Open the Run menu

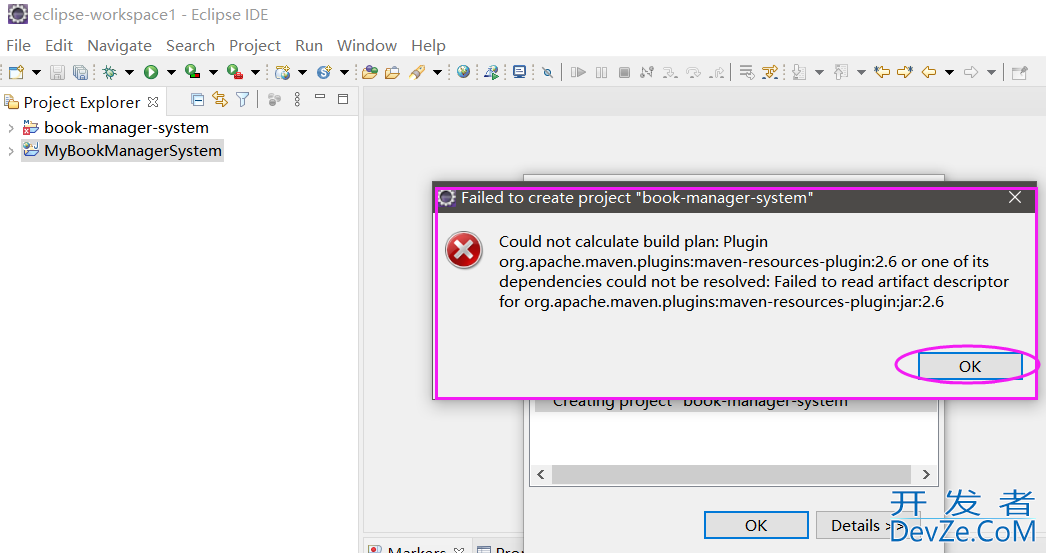(309, 45)
